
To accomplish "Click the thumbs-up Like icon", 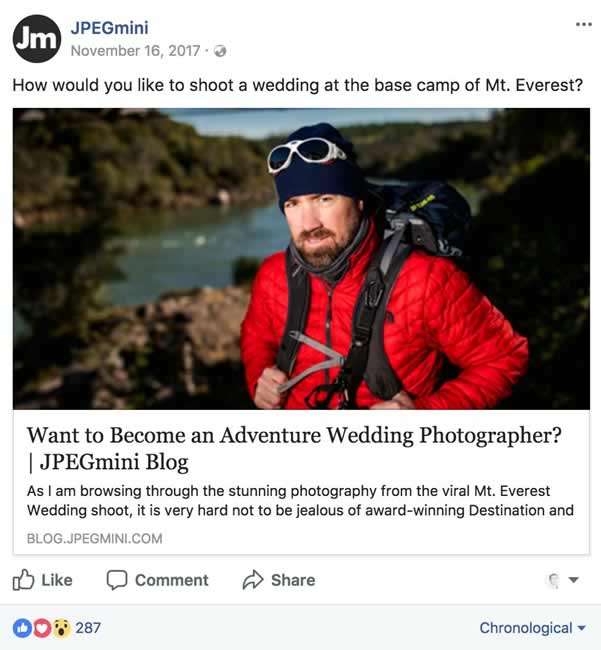I will [x=24, y=580].
